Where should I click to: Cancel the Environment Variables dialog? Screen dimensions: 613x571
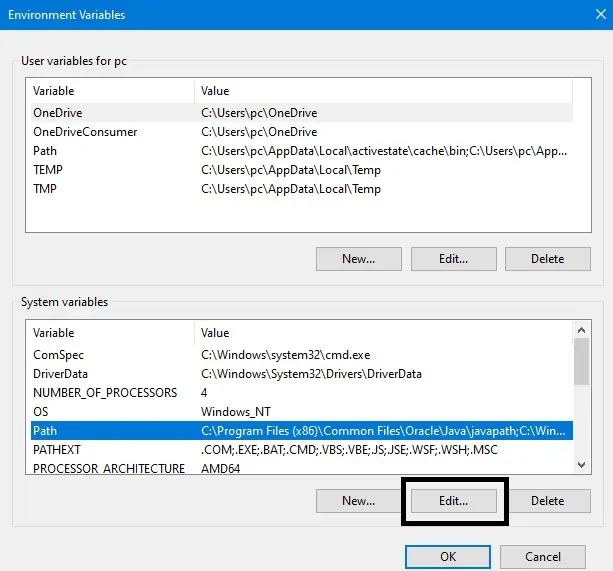[543, 557]
